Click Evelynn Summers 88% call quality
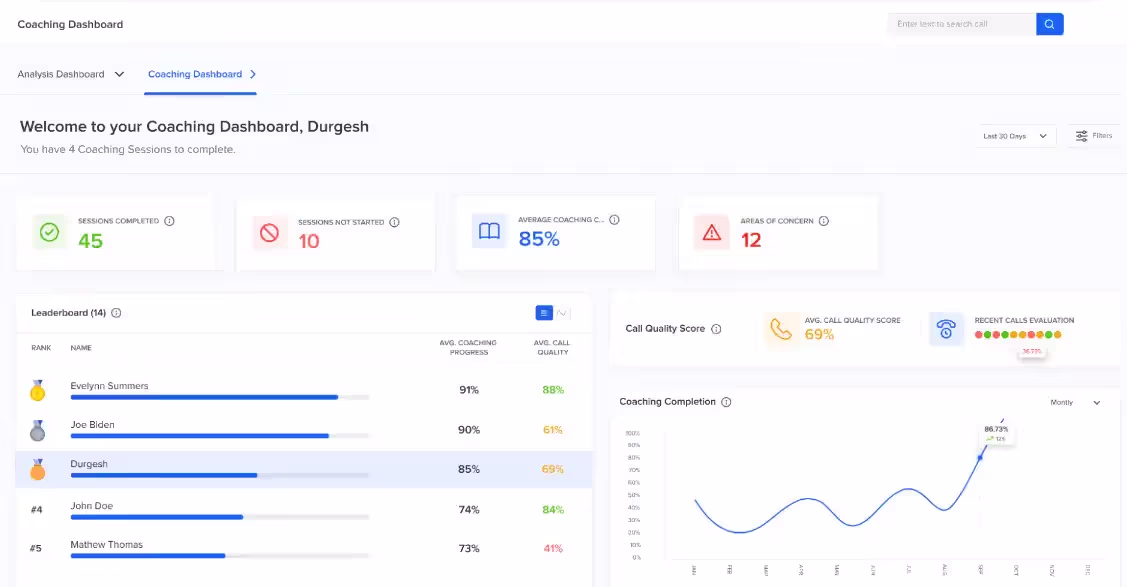Viewport: 1127px width, 587px height. [x=553, y=390]
